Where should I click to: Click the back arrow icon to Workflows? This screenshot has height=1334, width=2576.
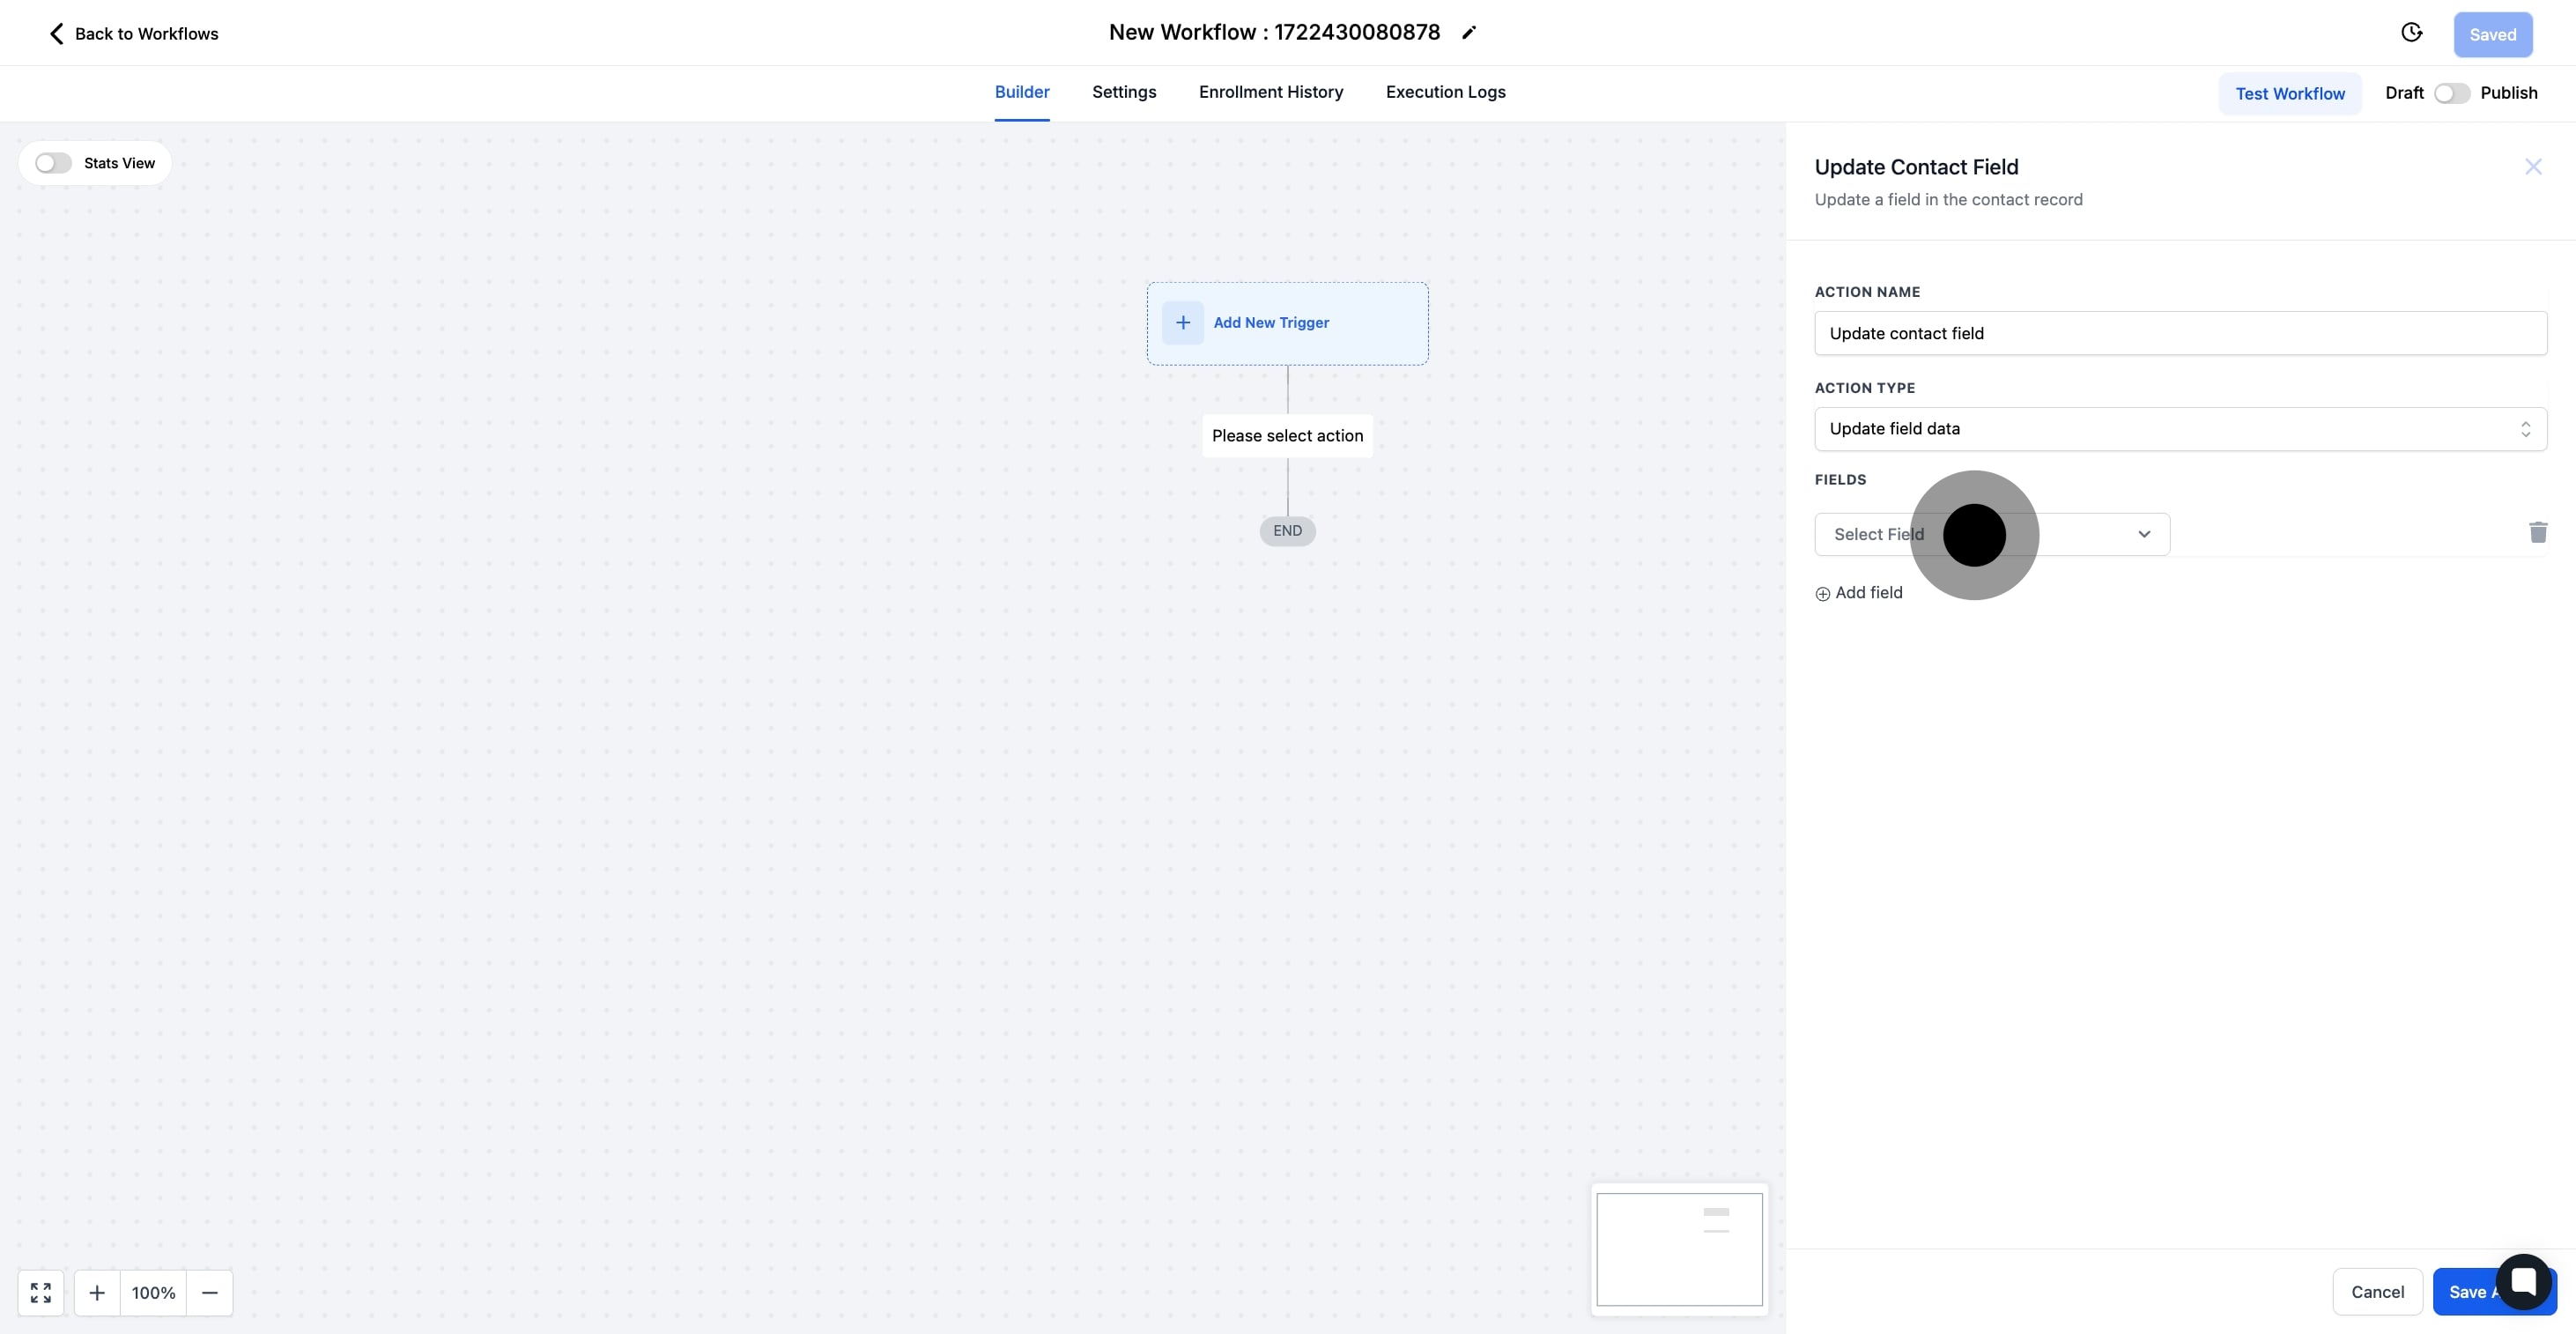(x=57, y=33)
